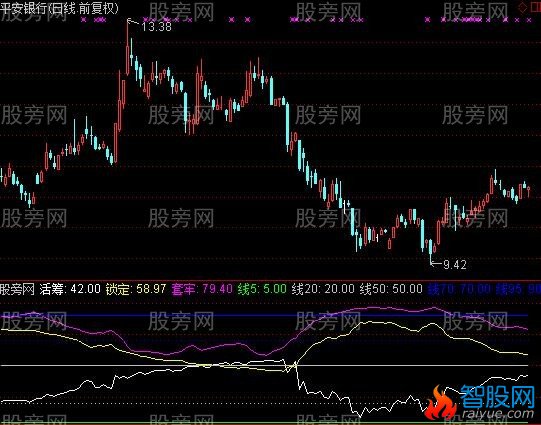The image size is (541, 425).
Task: Click the 活筹: 42.00 indicator value
Action: point(70,289)
